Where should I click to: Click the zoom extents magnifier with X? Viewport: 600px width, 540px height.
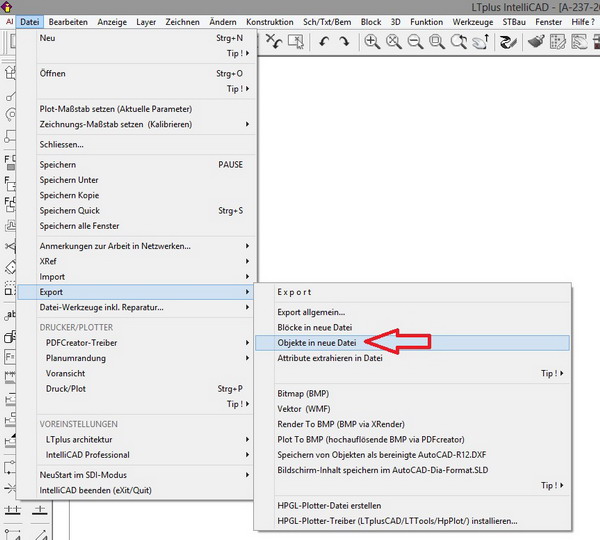click(393, 41)
